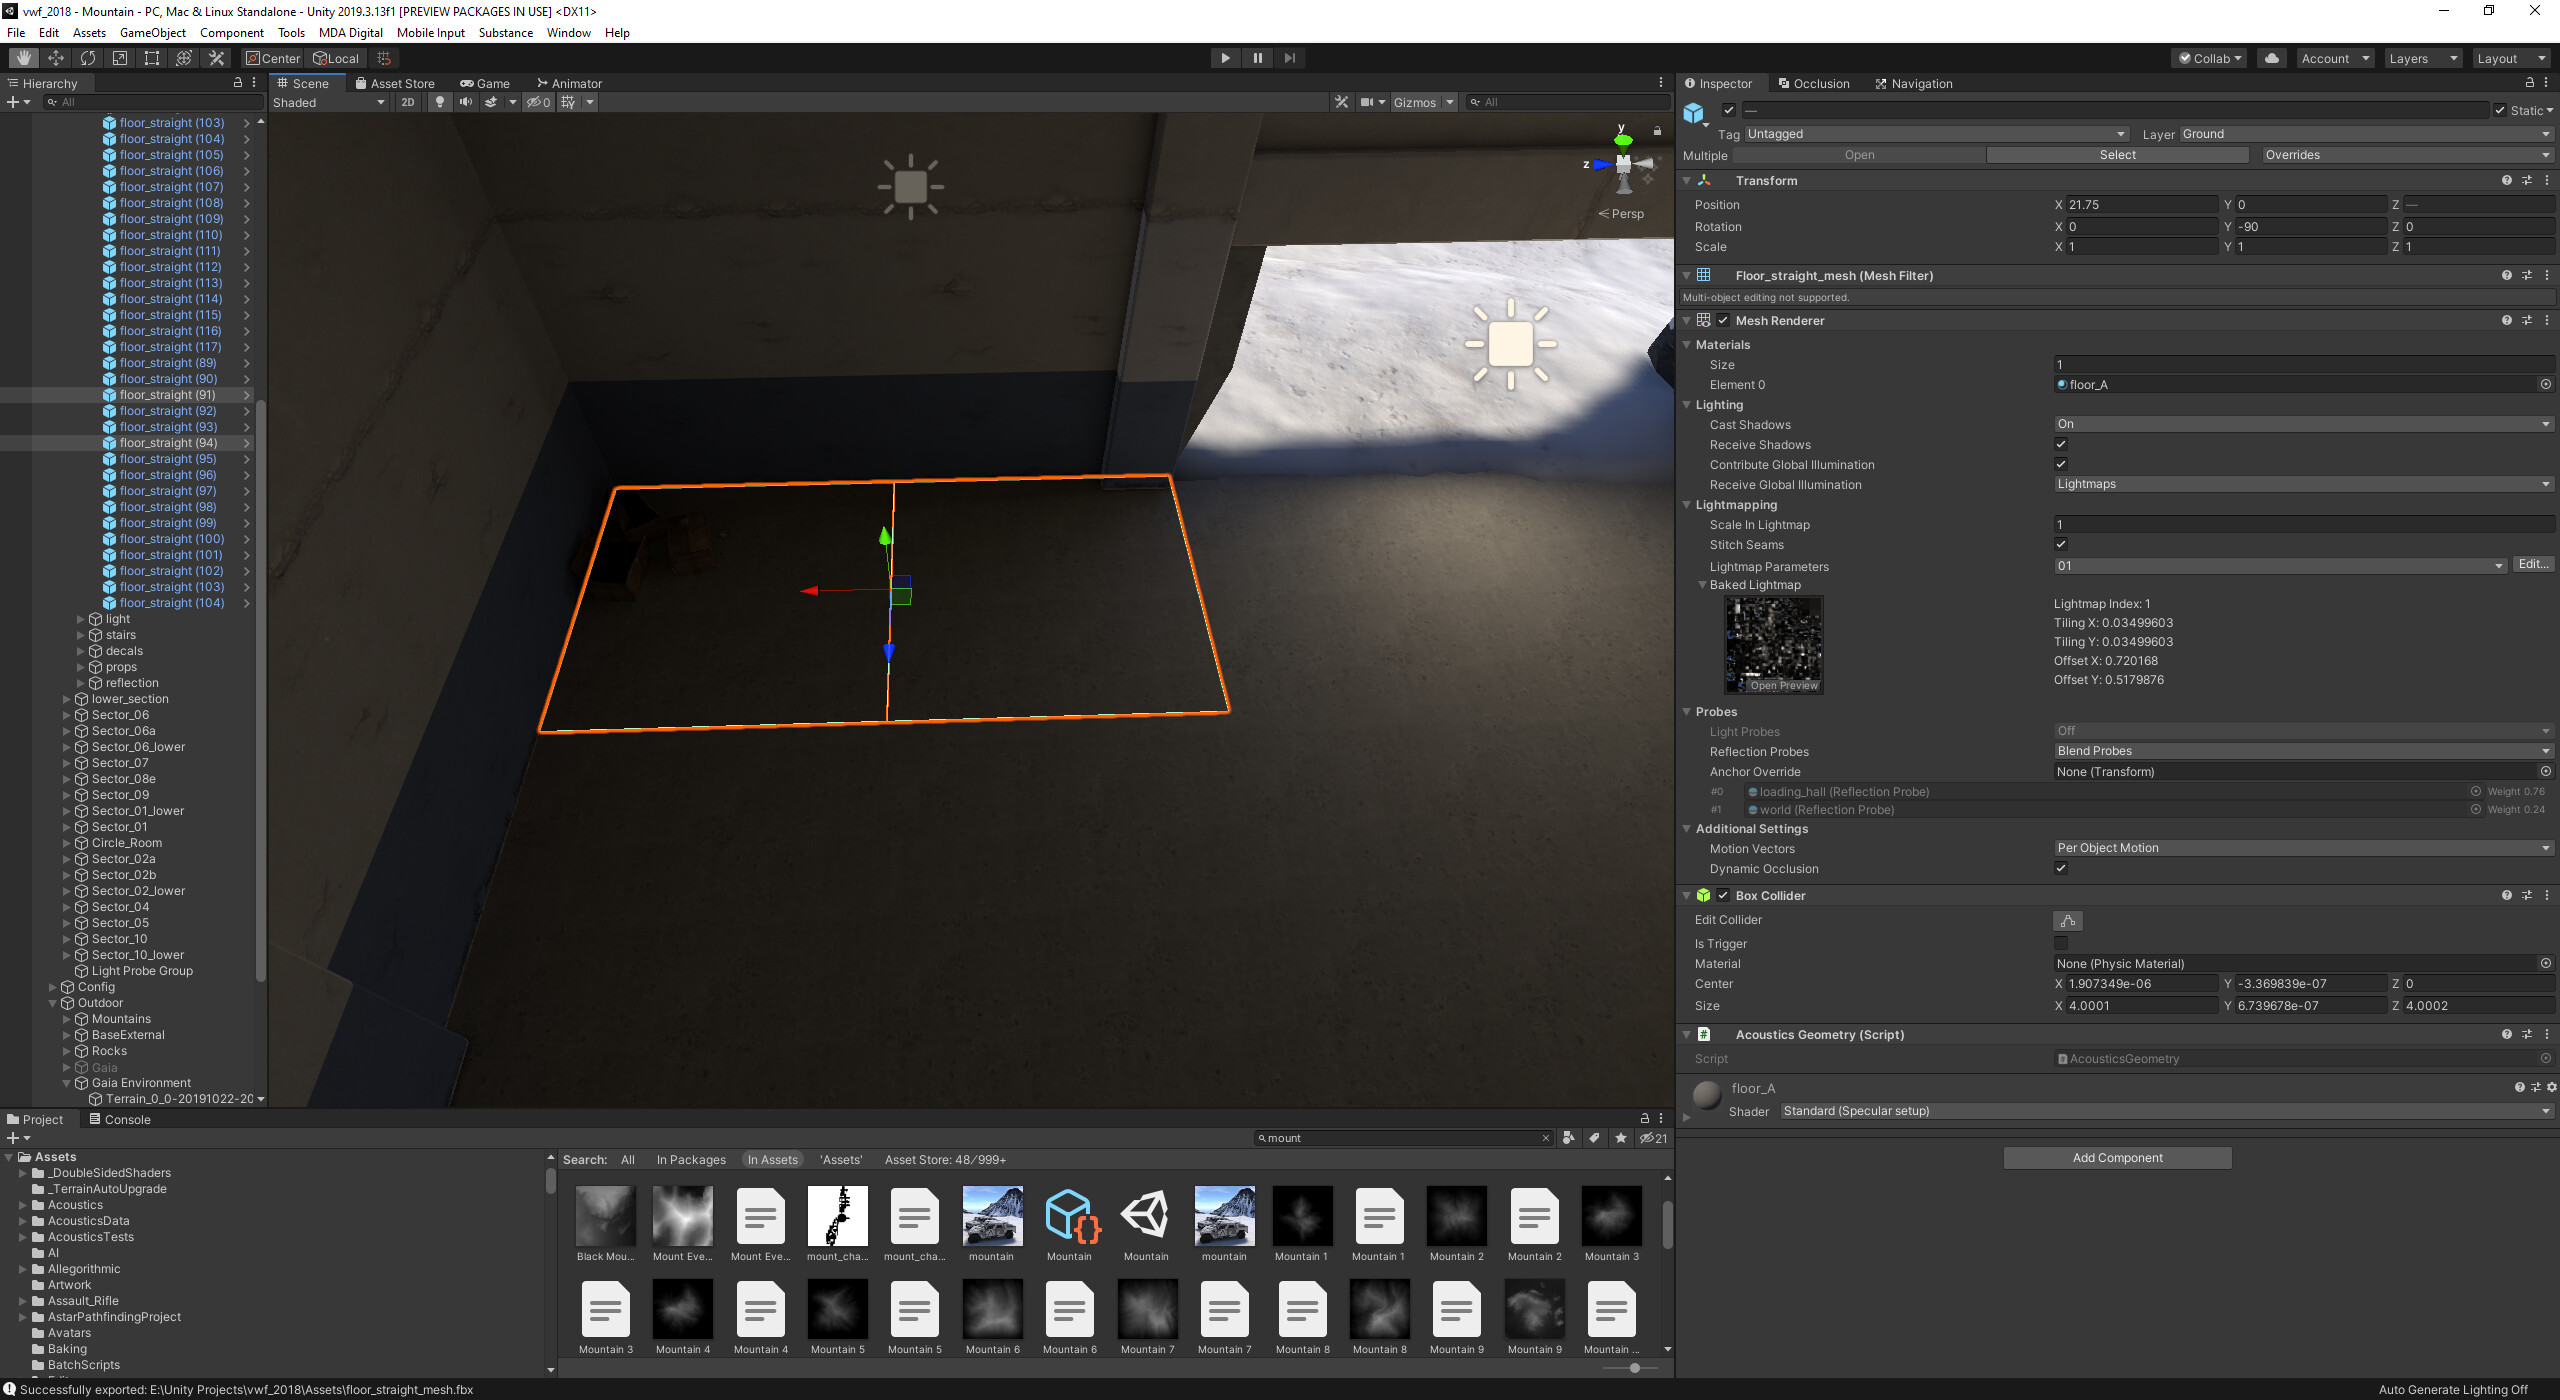Select the Hand tool in the toolbar
The width and height of the screenshot is (2560, 1400).
24,58
